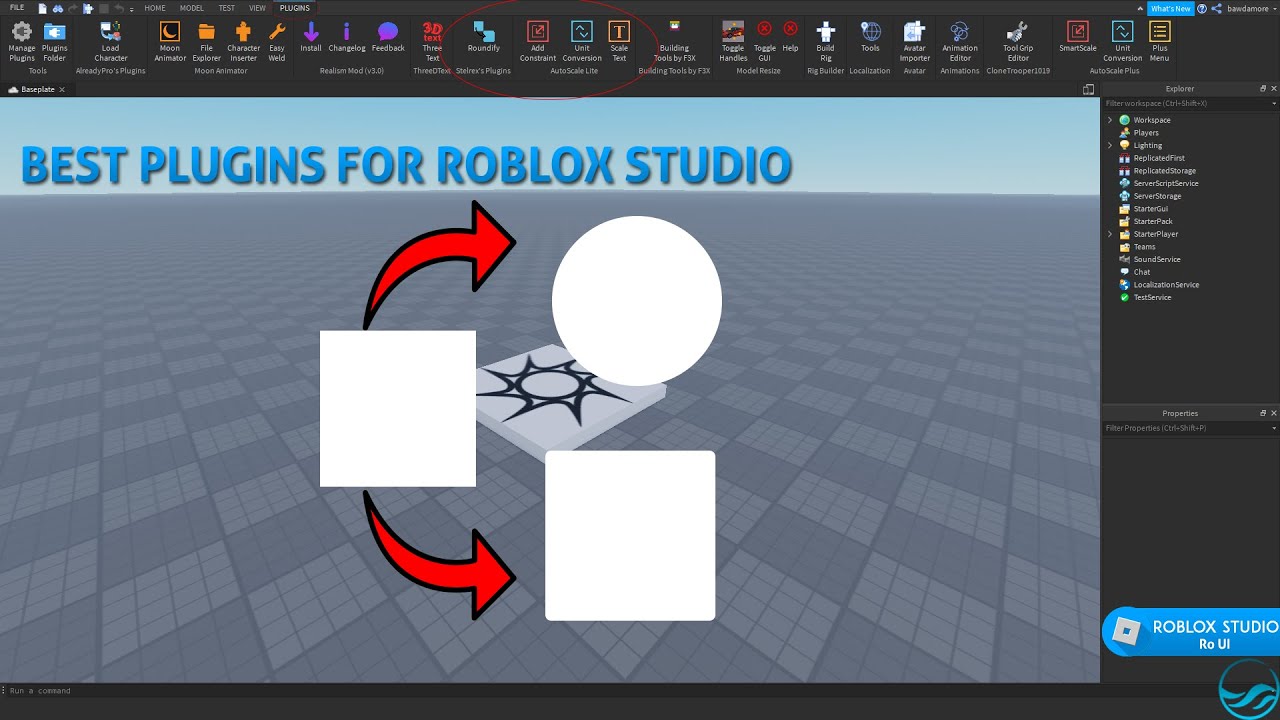
Task: Click the new file icon in quick access
Action: [x=42, y=8]
